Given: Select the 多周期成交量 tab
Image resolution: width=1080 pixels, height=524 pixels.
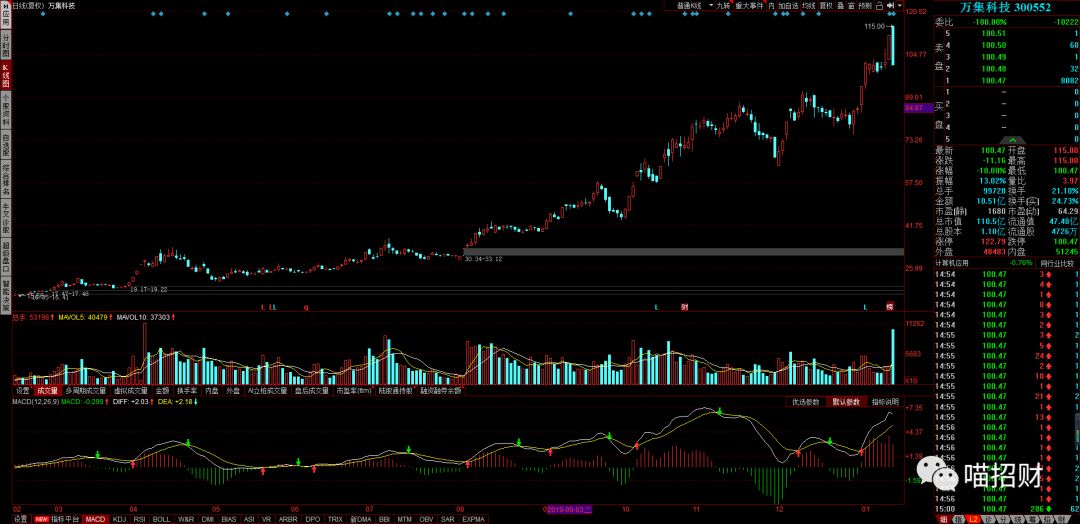Looking at the screenshot, I should 87,390.
